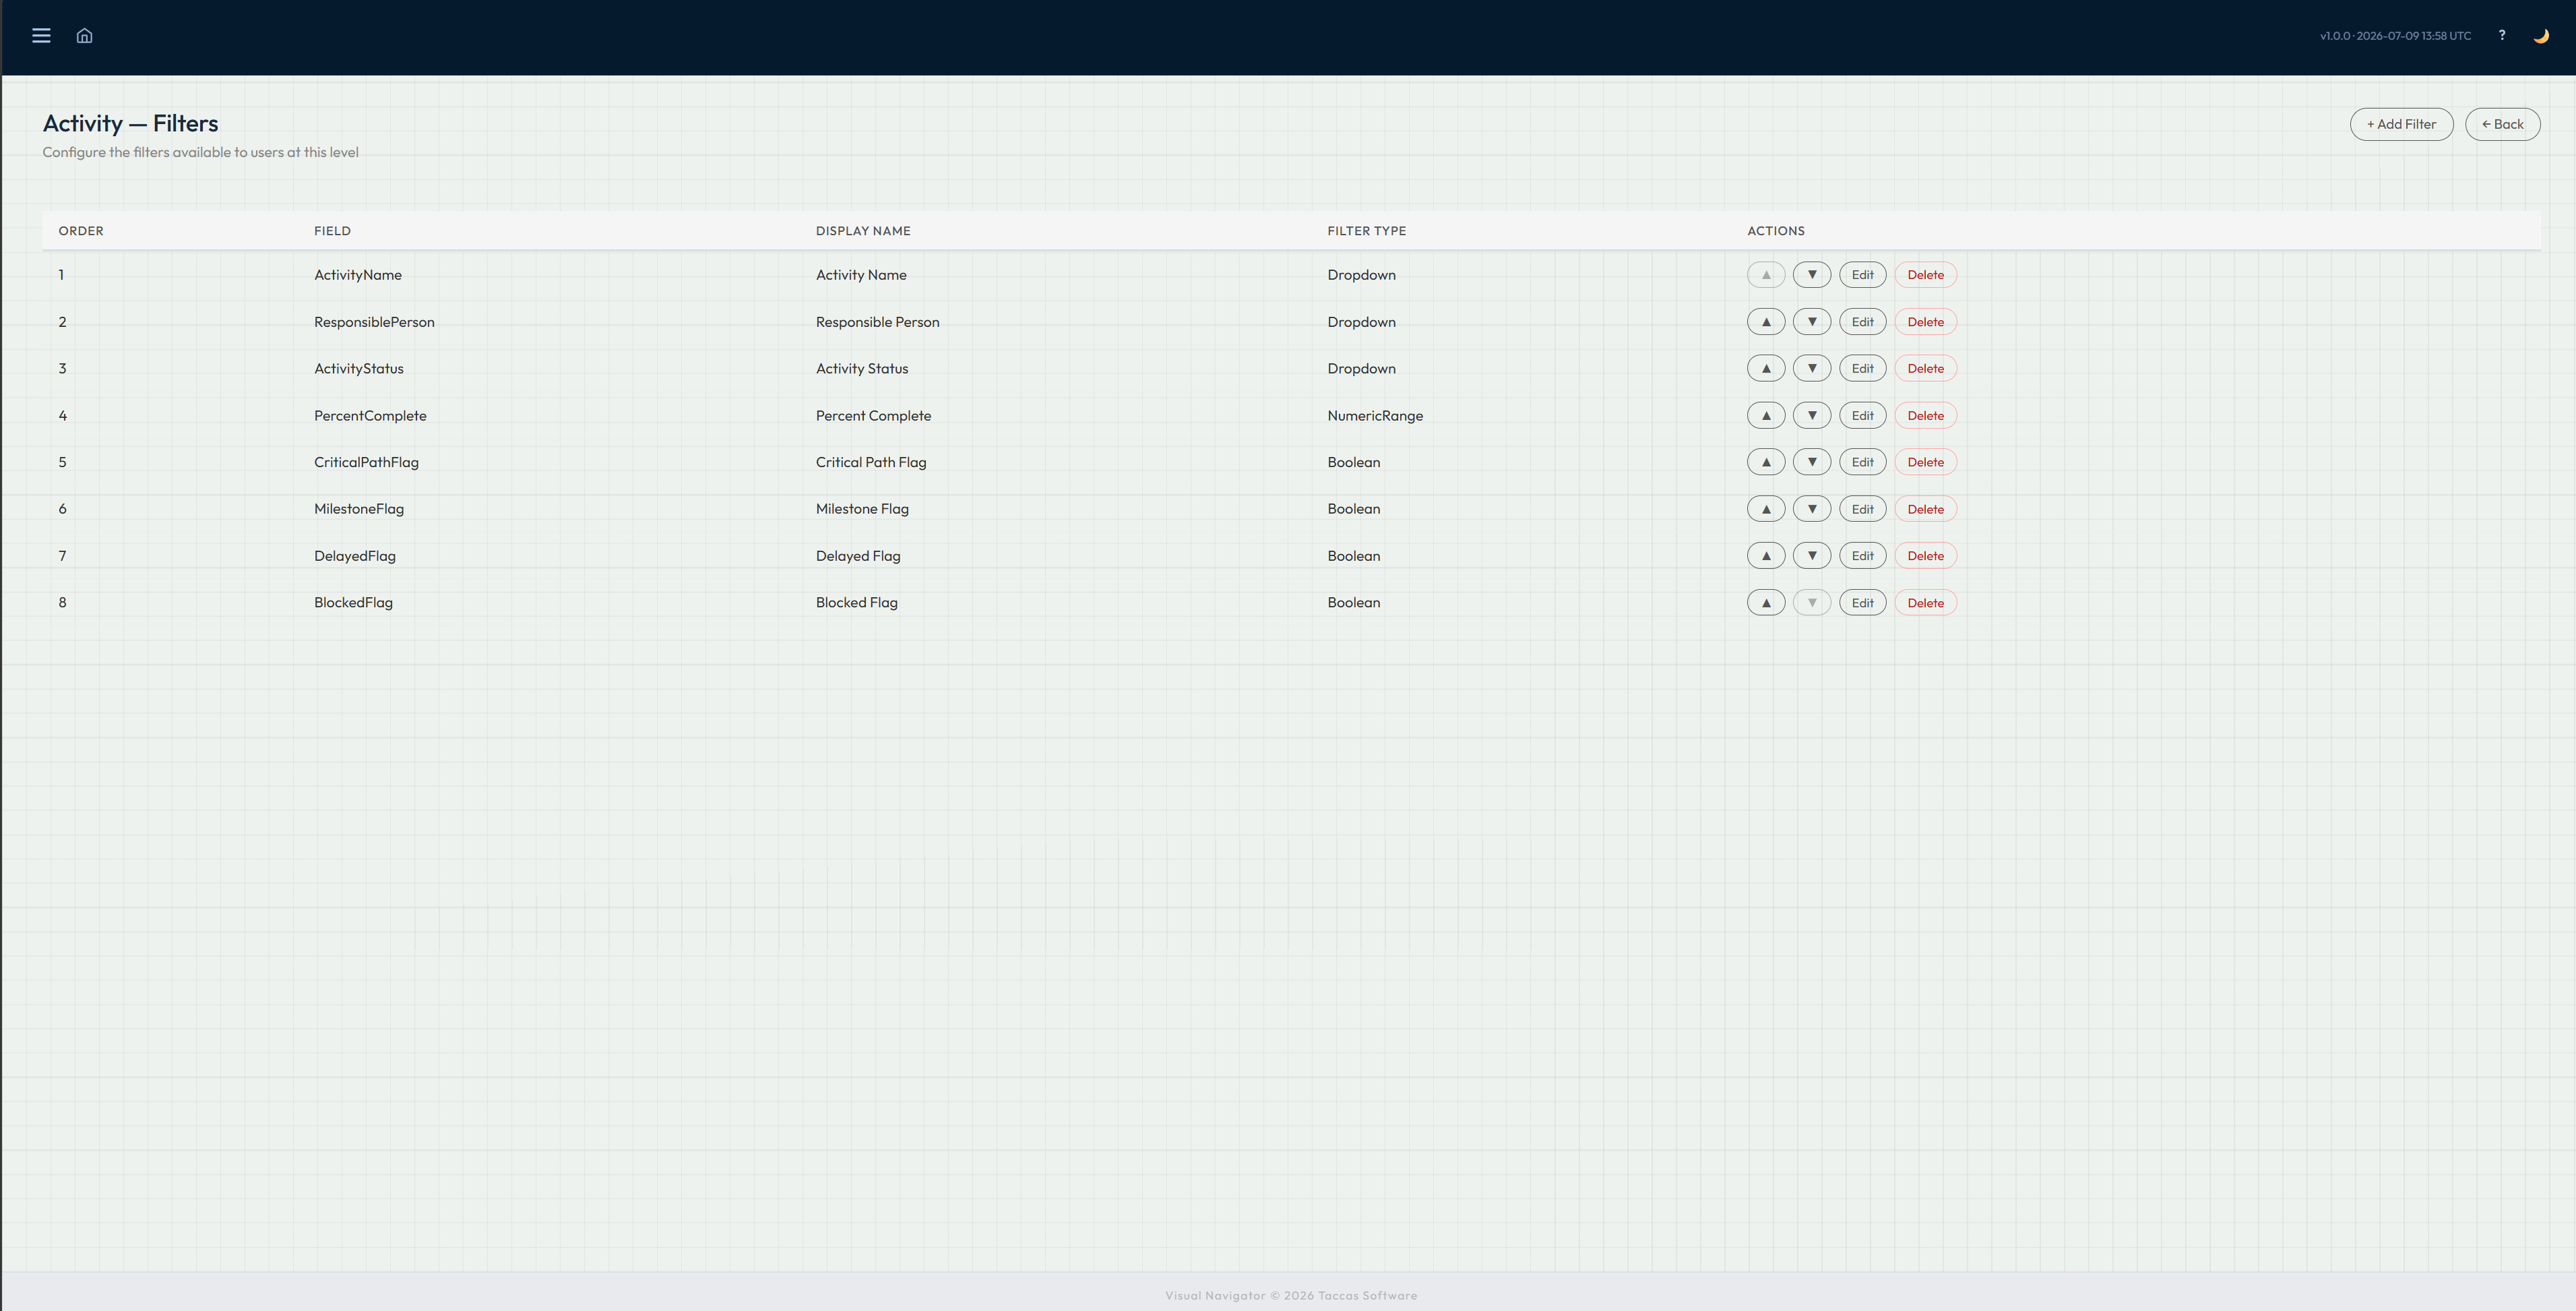Move ActivityStatus filter up
The image size is (2576, 1311).
(1766, 368)
